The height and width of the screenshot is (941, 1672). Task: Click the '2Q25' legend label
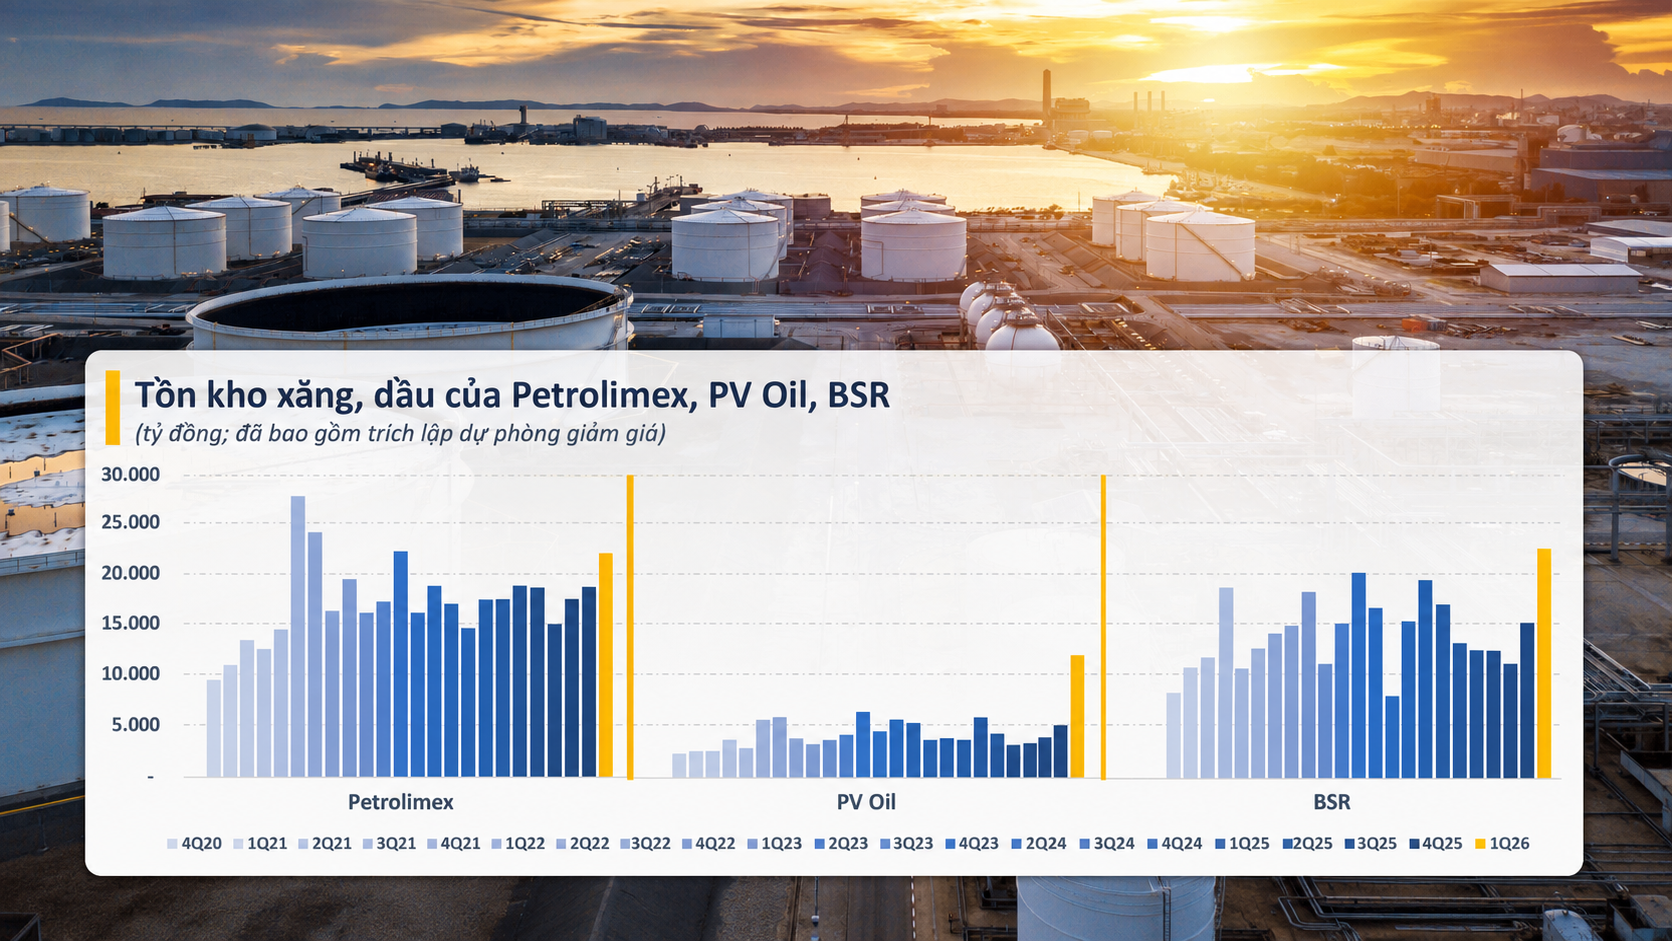pyautogui.click(x=1313, y=843)
